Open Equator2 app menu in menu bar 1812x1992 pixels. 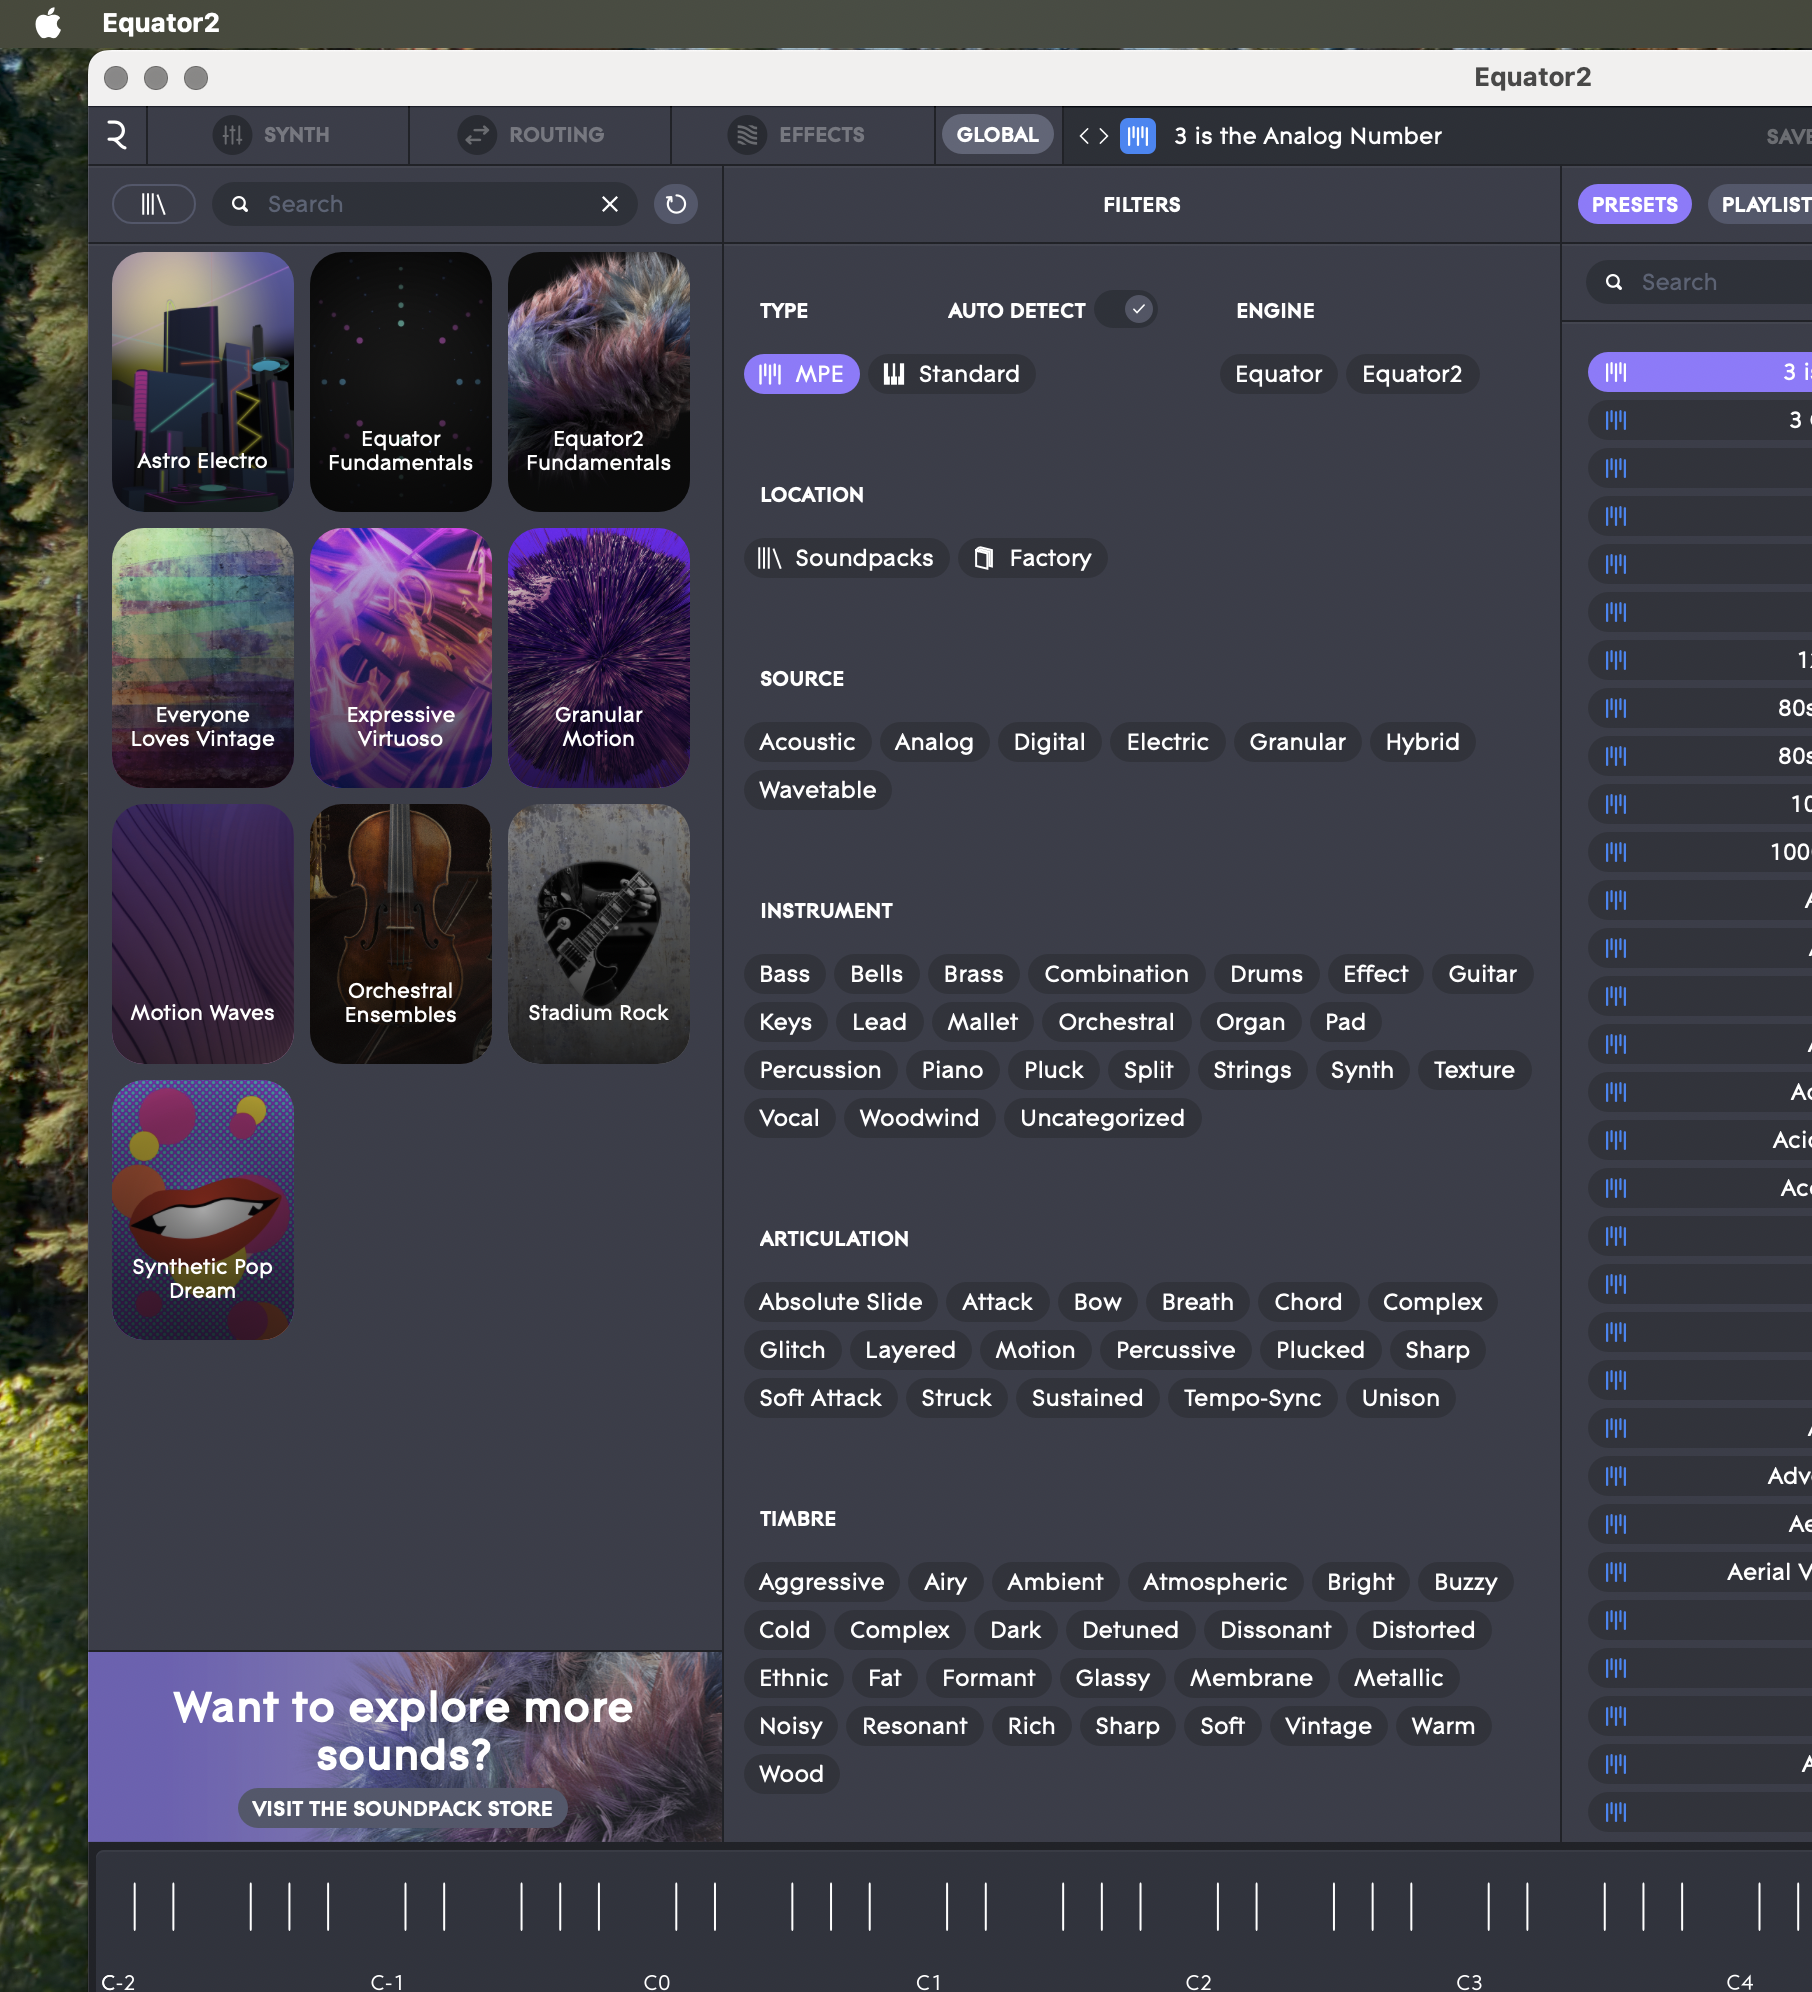point(161,23)
